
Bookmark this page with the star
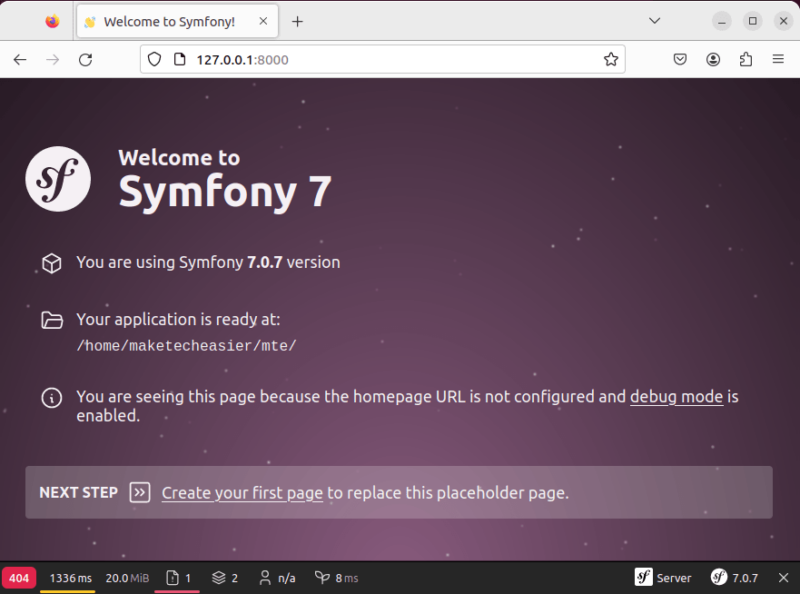click(x=611, y=59)
